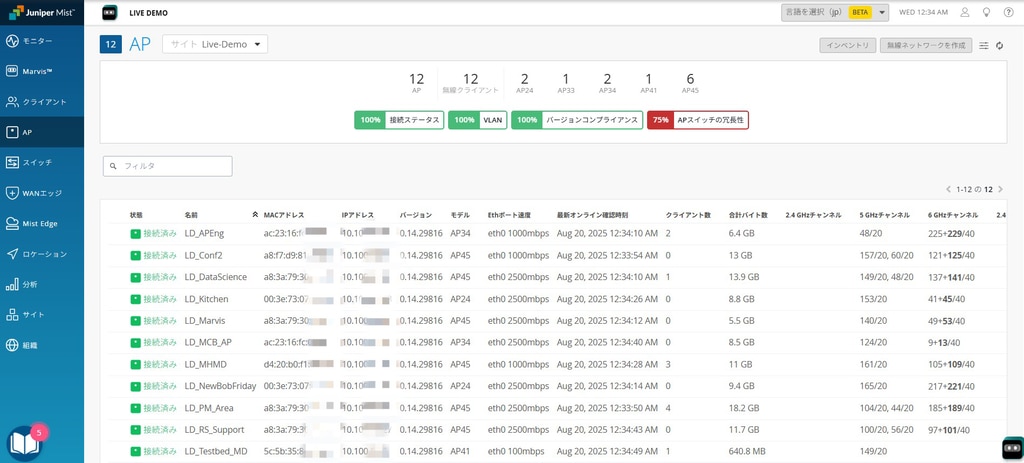Click the インベントリ button
1024x463 pixels.
tap(848, 45)
